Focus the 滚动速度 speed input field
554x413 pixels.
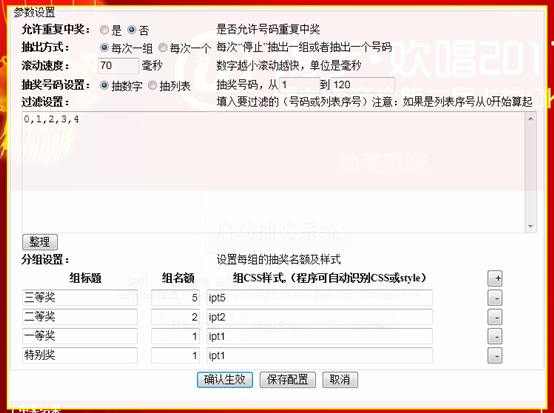118,66
